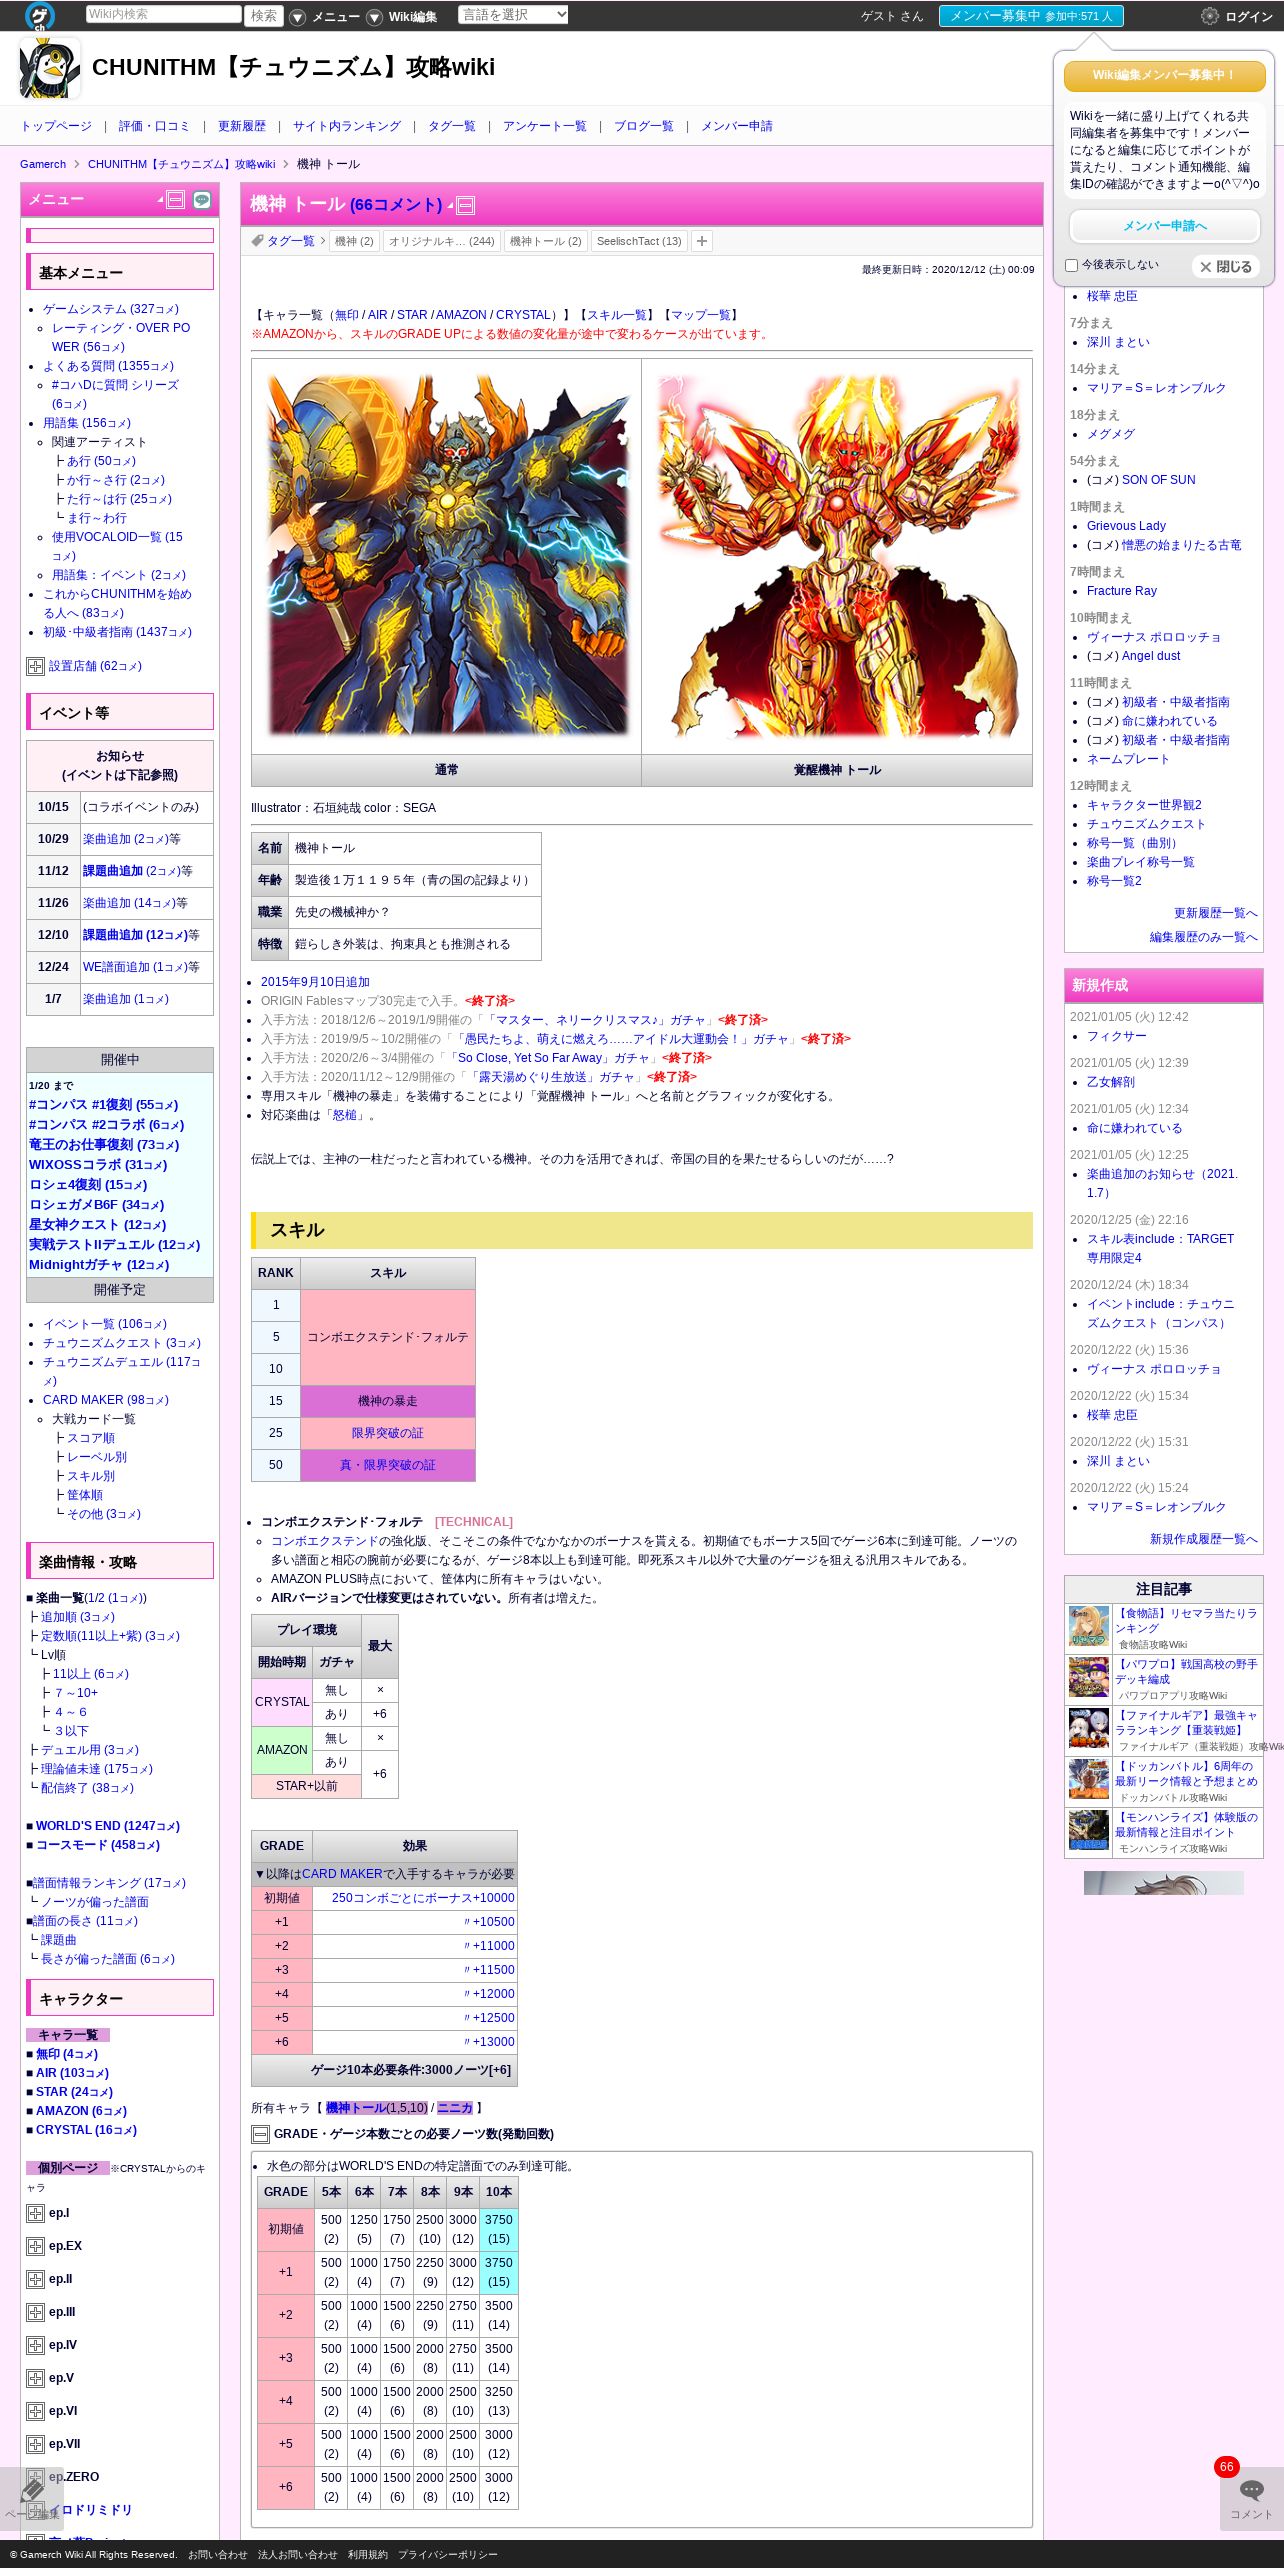1284x2568 pixels.
Task: Open アンケート一覧 nav link
Action: click(x=545, y=126)
